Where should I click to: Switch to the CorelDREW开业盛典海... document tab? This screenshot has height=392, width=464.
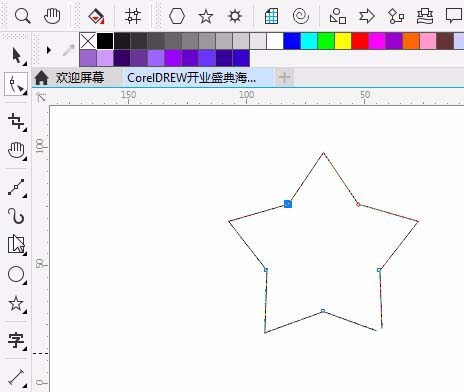pyautogui.click(x=192, y=78)
